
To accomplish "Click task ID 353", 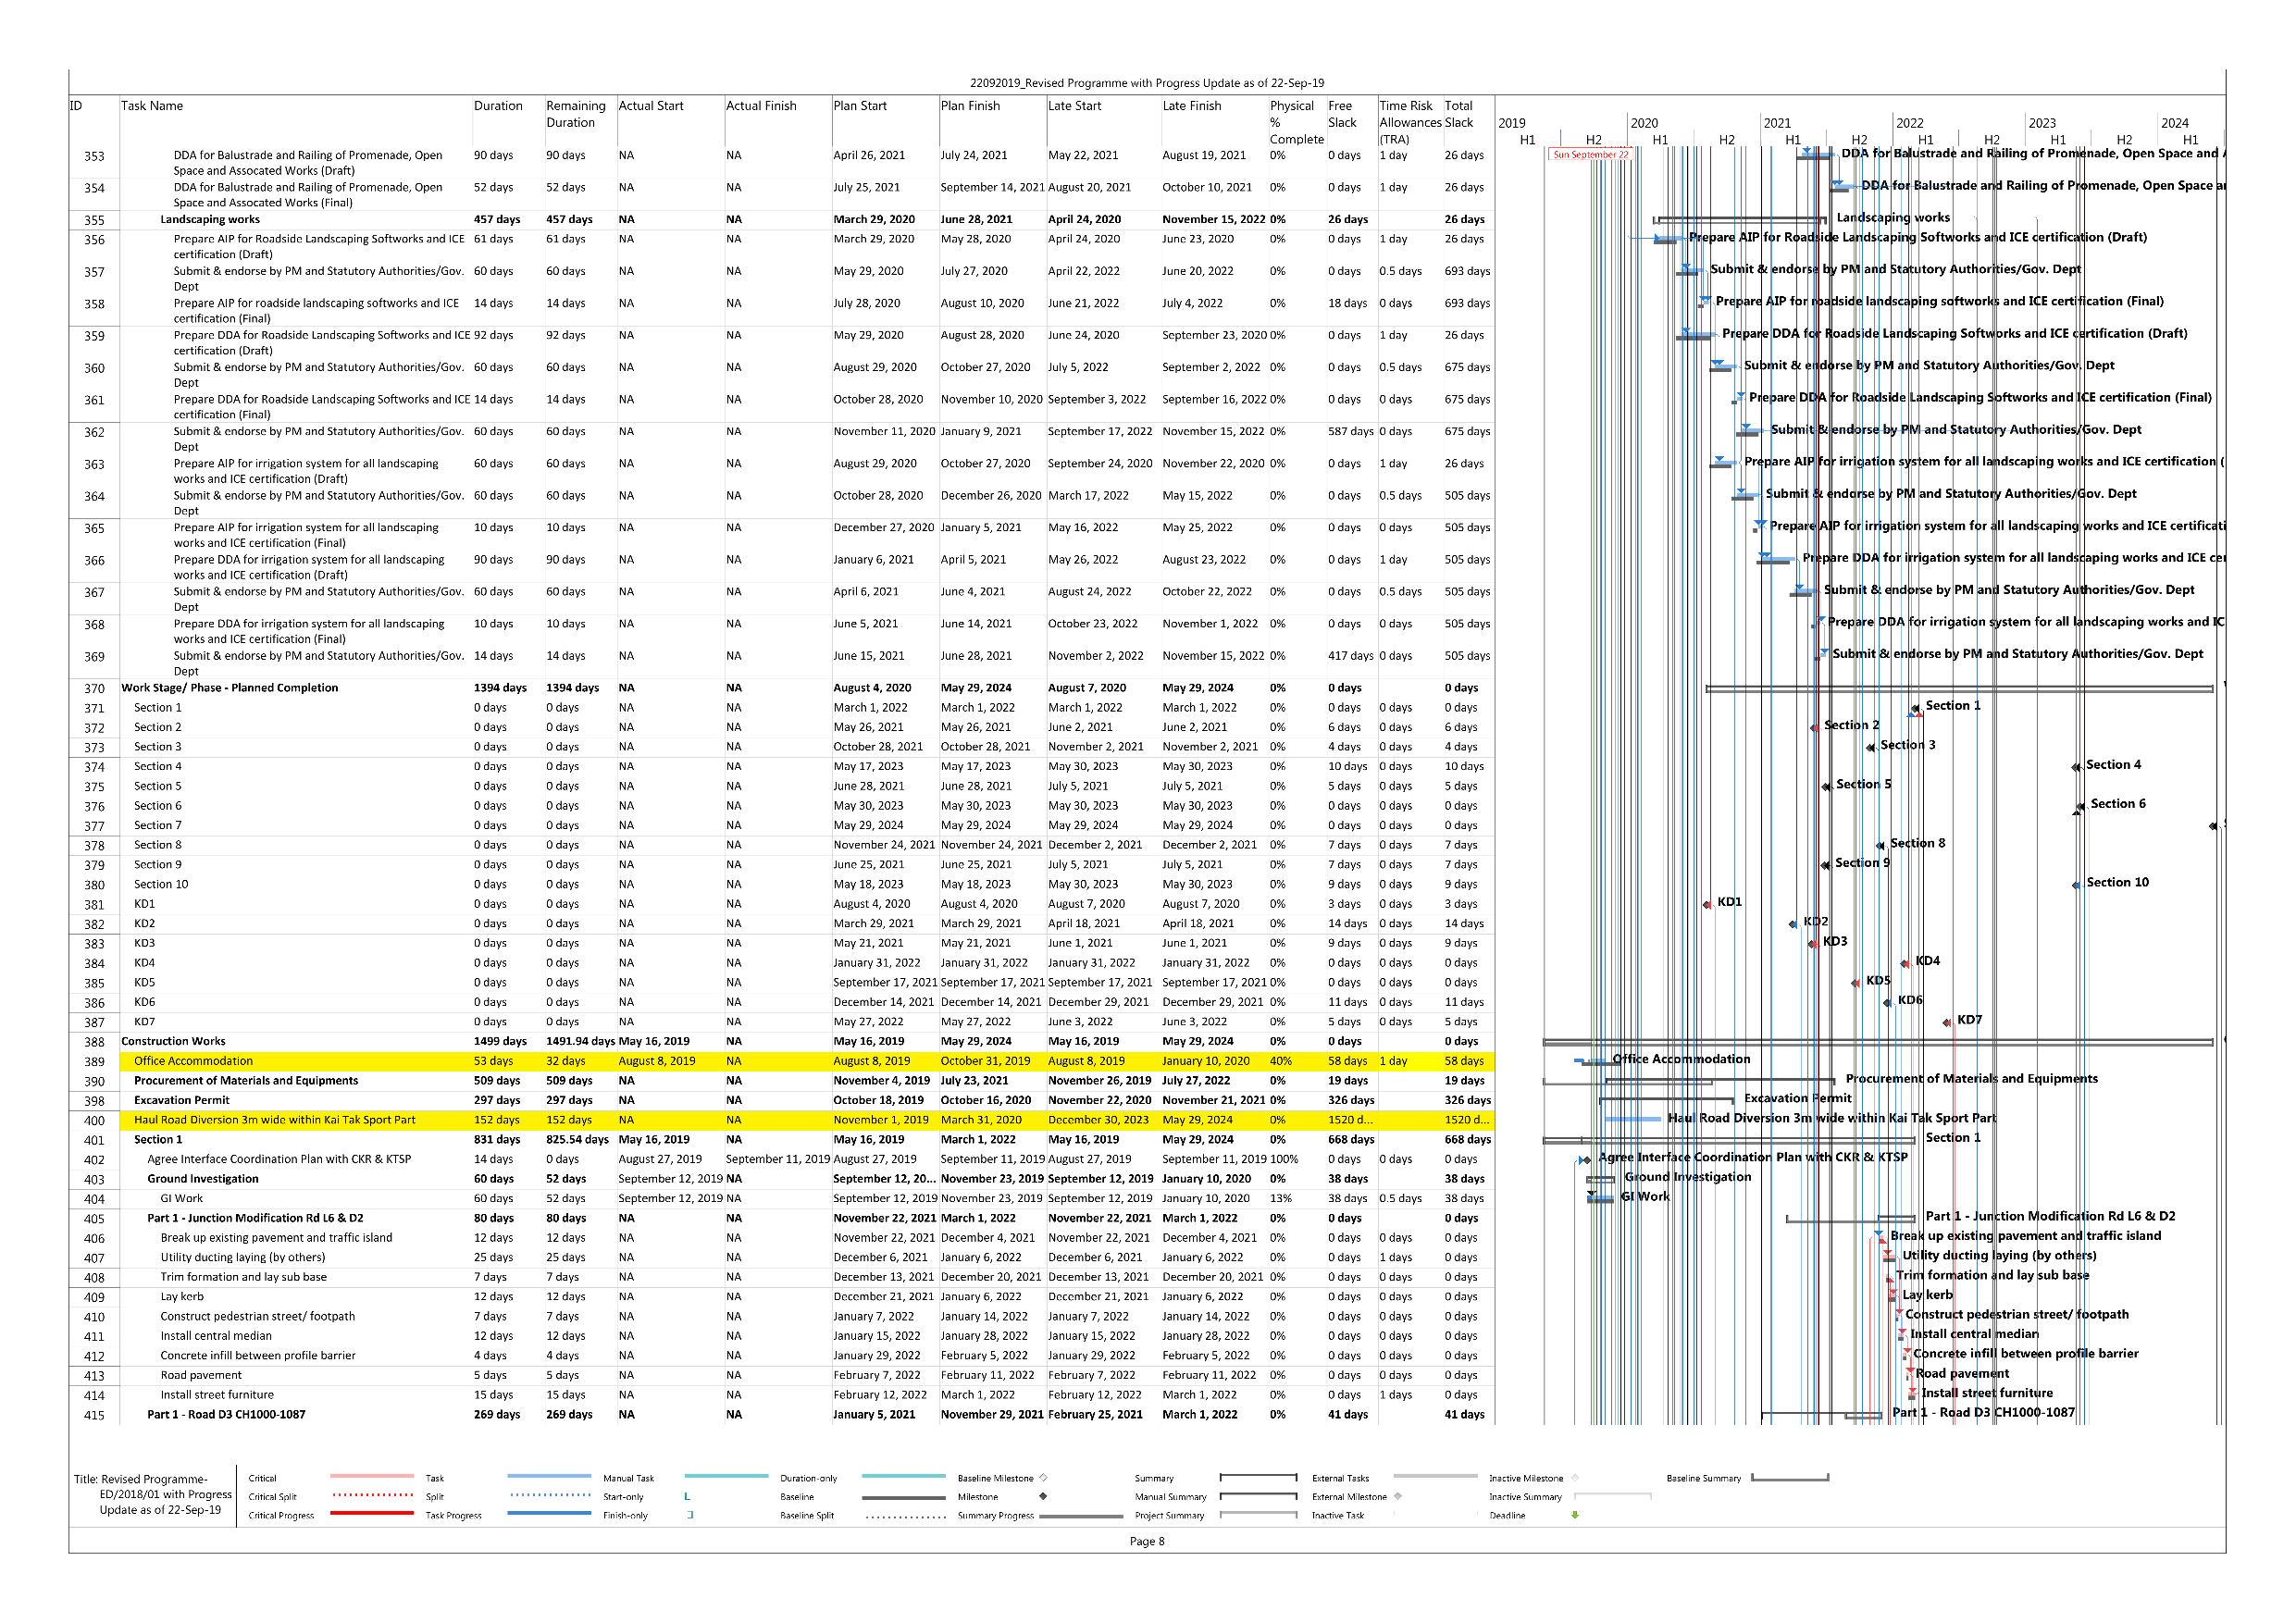I will (x=94, y=157).
